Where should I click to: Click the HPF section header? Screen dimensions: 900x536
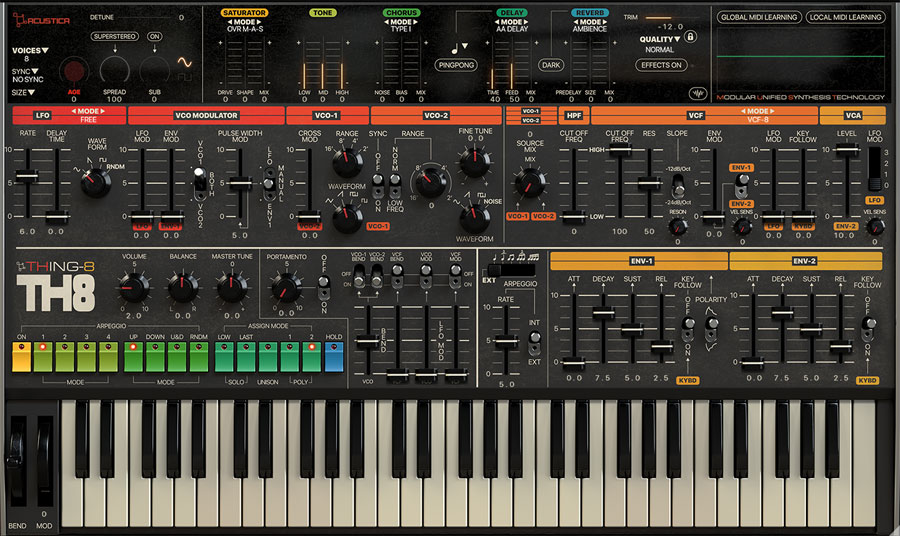pos(573,115)
